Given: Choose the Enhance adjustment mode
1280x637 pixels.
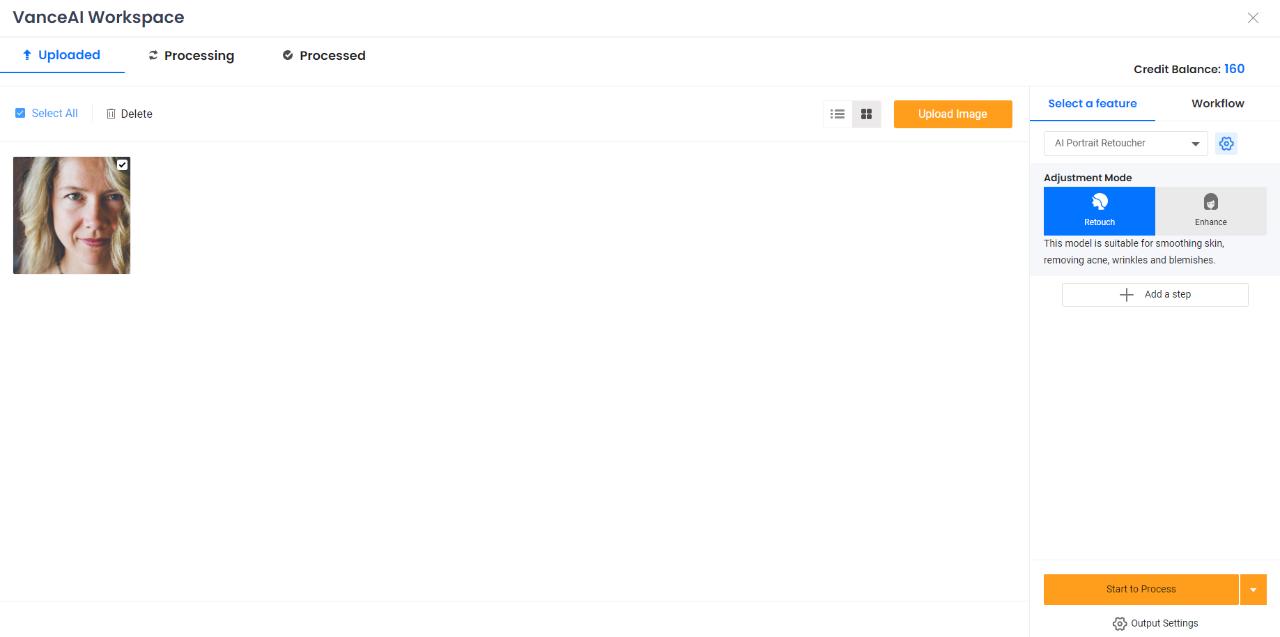Looking at the screenshot, I should click(1211, 211).
